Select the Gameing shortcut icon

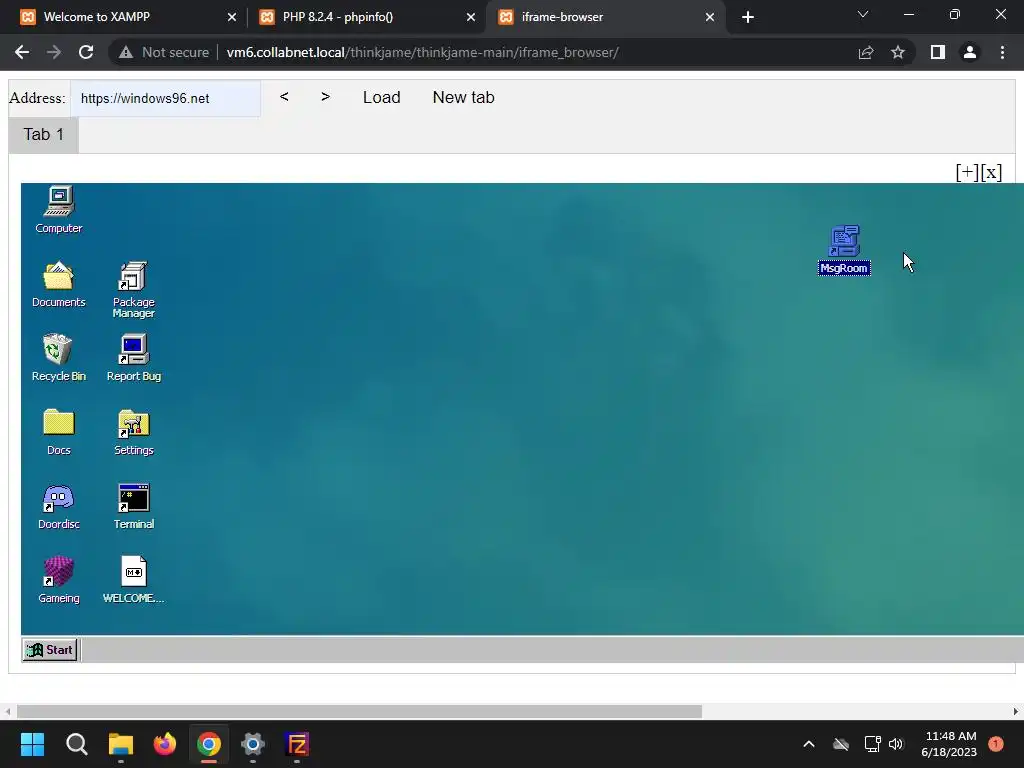point(59,579)
